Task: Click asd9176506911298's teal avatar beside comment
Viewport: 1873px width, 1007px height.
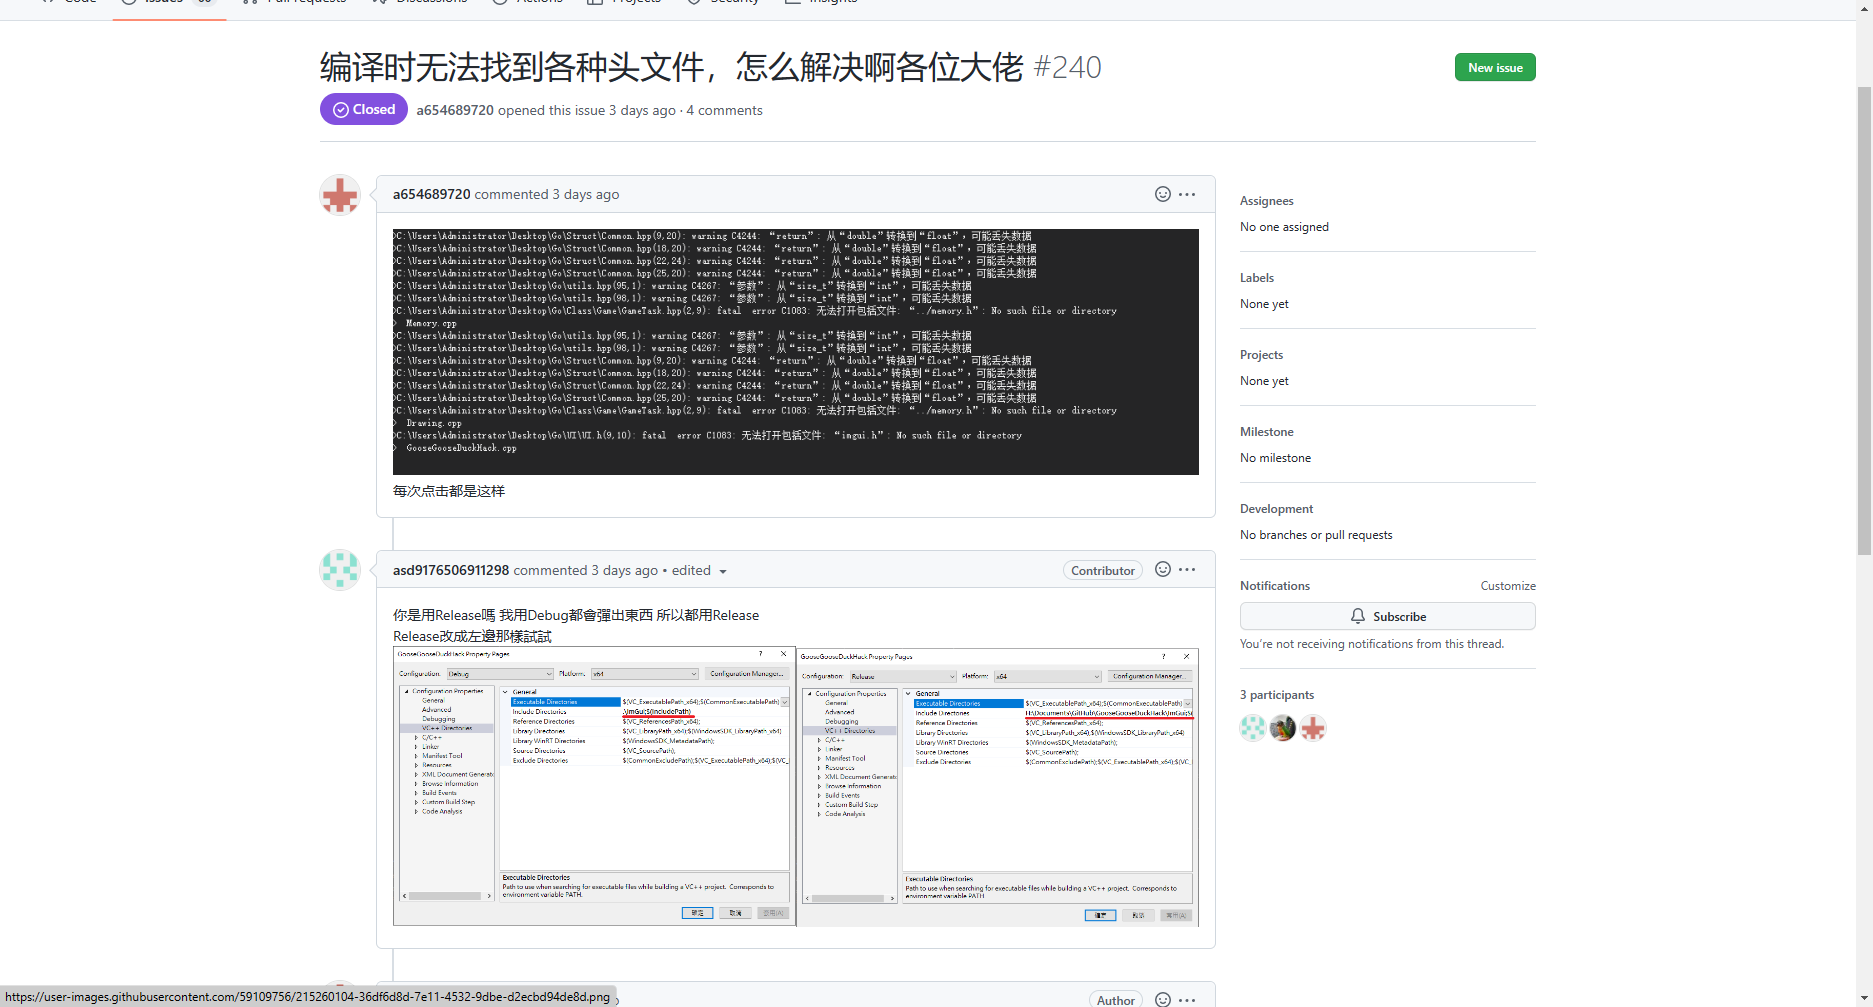Action: click(340, 570)
